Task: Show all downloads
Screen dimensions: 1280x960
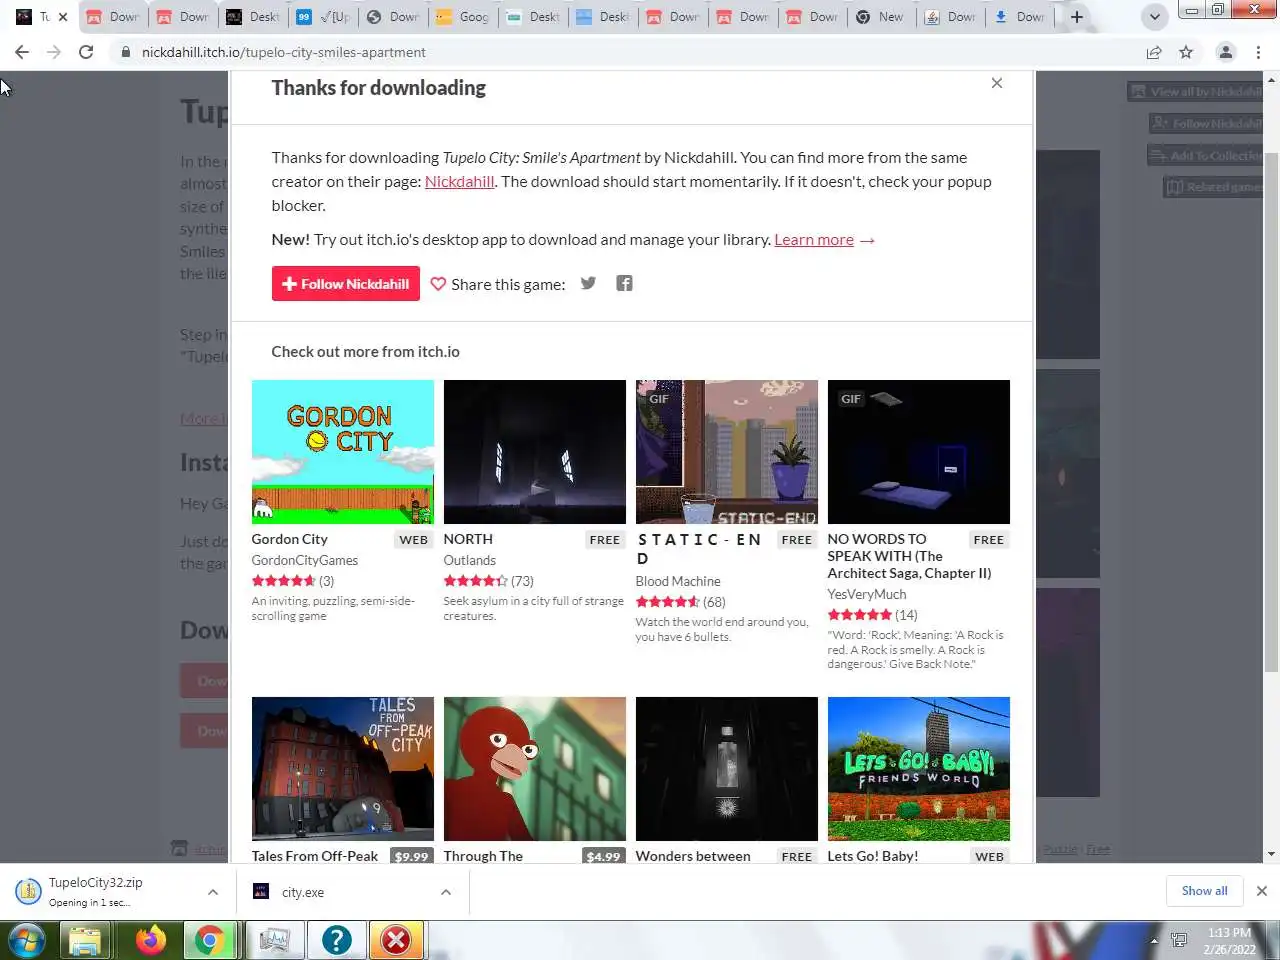Action: pyautogui.click(x=1204, y=891)
